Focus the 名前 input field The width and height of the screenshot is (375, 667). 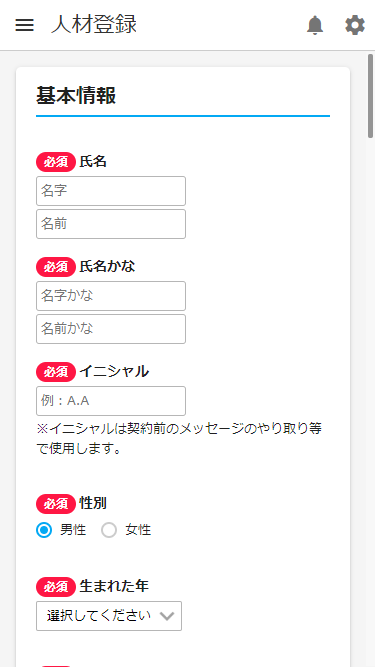[111, 224]
